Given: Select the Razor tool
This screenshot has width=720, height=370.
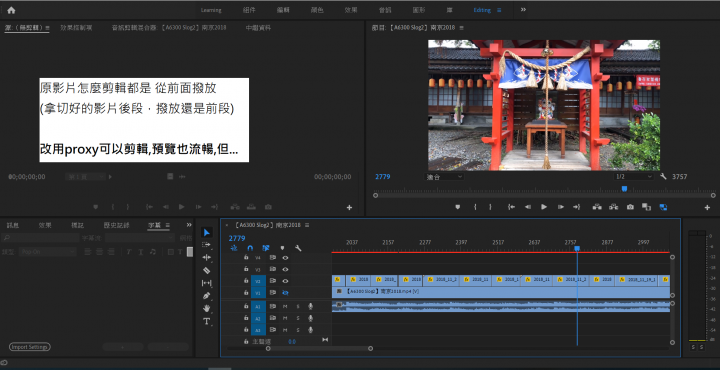Looking at the screenshot, I should [x=207, y=270].
